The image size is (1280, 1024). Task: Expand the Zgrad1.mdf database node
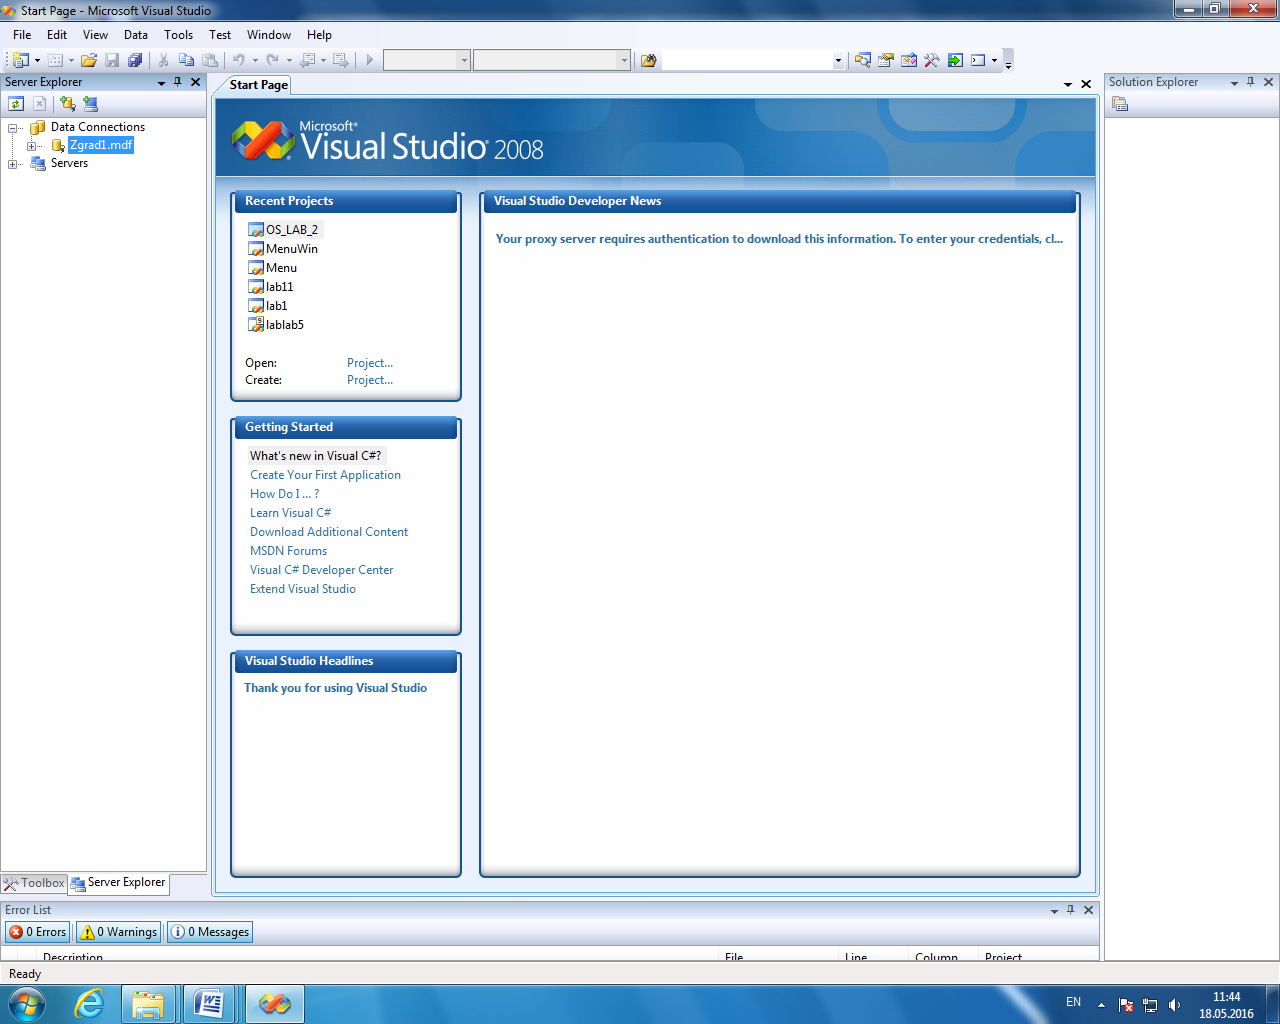[31, 146]
